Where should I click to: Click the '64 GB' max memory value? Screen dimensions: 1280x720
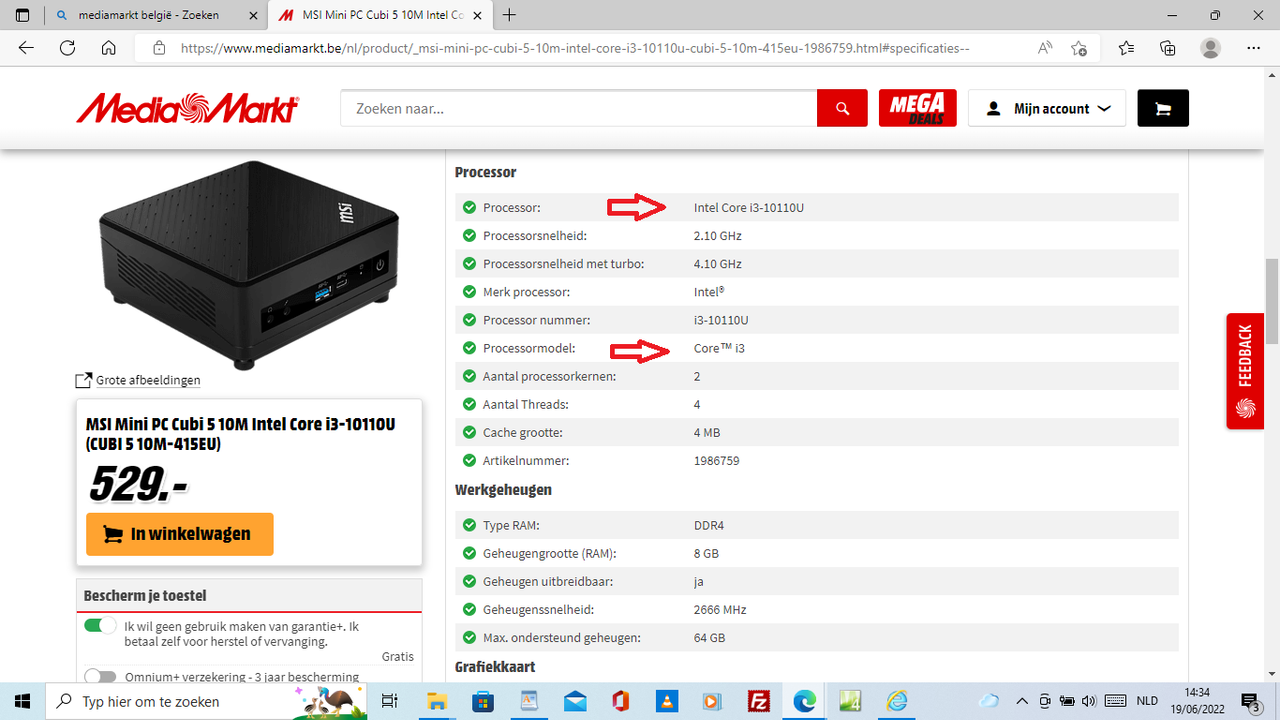[710, 637]
